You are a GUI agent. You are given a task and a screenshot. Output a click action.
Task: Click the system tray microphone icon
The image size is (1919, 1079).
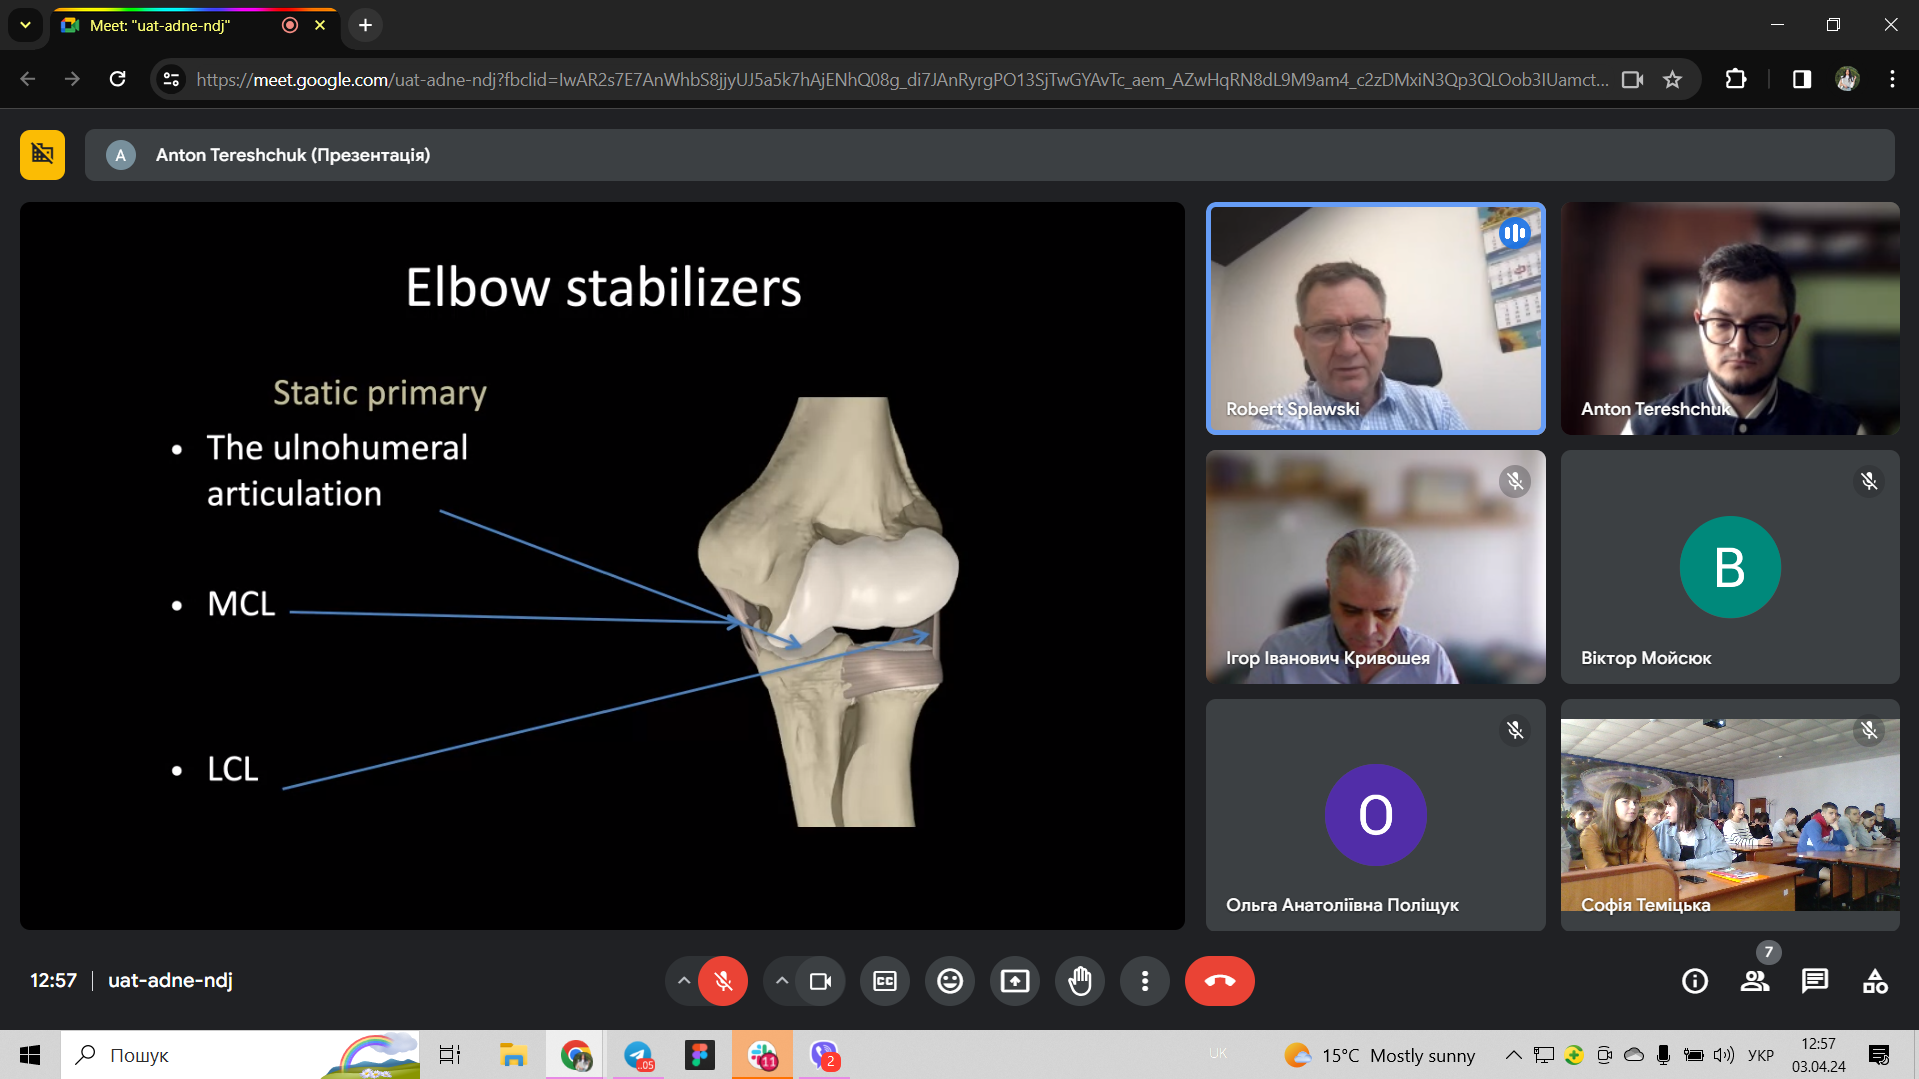(x=1663, y=1055)
